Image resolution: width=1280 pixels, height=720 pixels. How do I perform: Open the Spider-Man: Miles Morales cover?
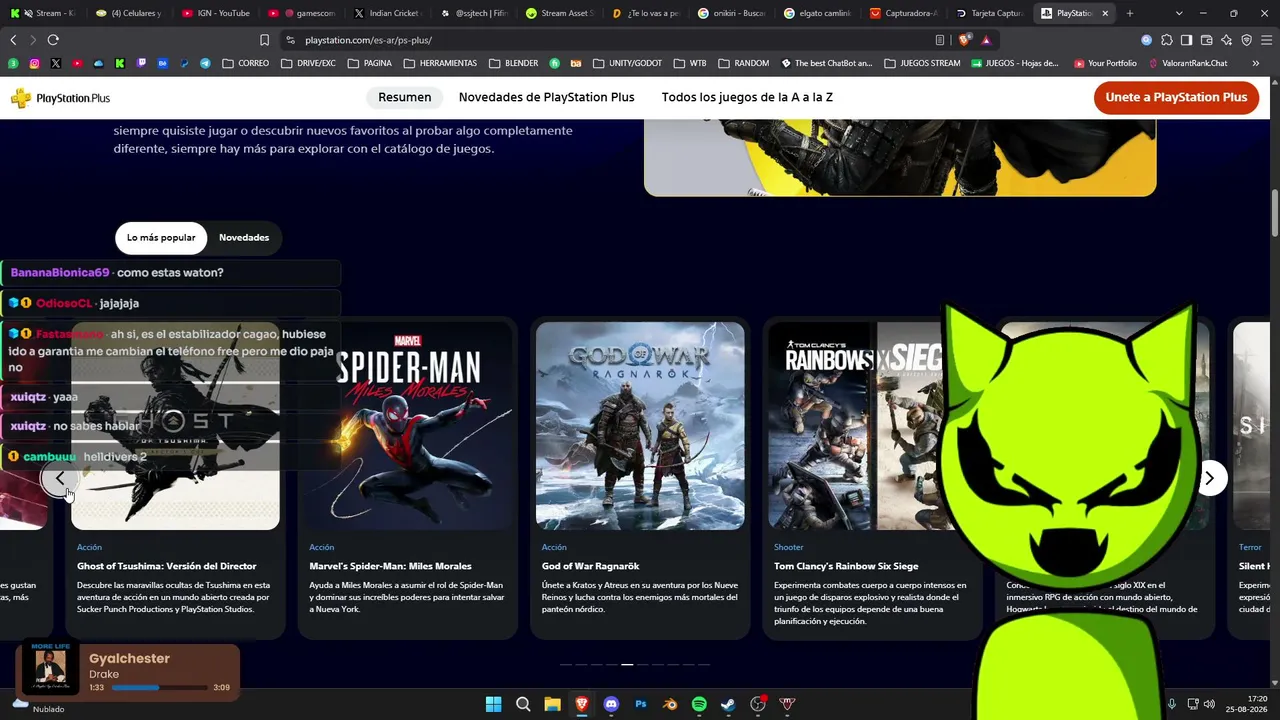coord(408,426)
